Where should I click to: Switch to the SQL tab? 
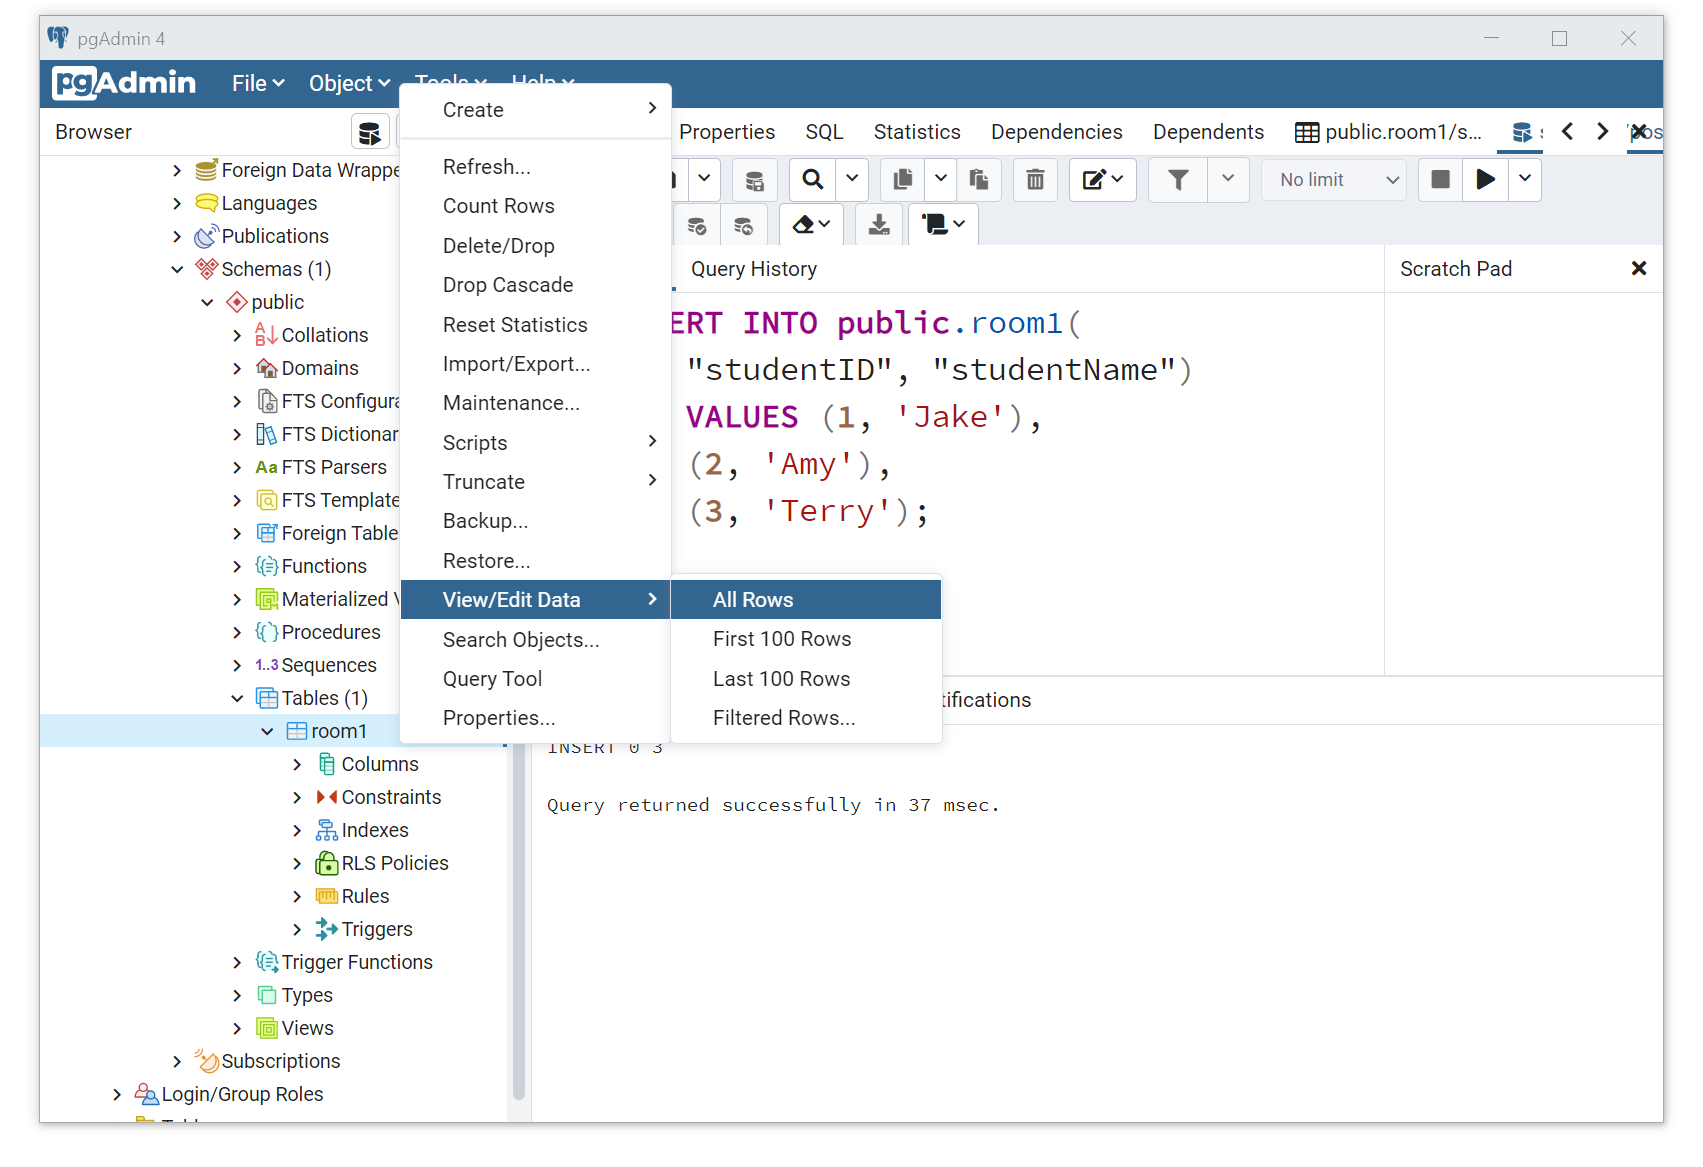tap(824, 132)
